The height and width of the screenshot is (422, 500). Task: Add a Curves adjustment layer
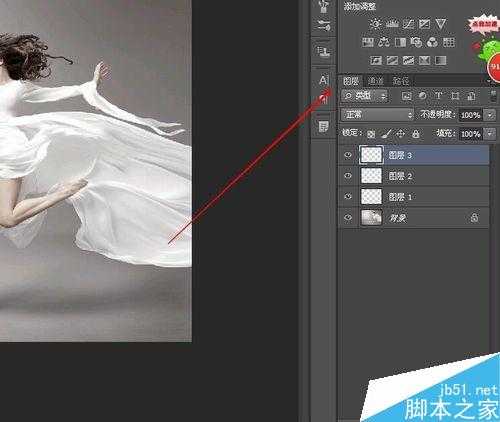coord(408,24)
